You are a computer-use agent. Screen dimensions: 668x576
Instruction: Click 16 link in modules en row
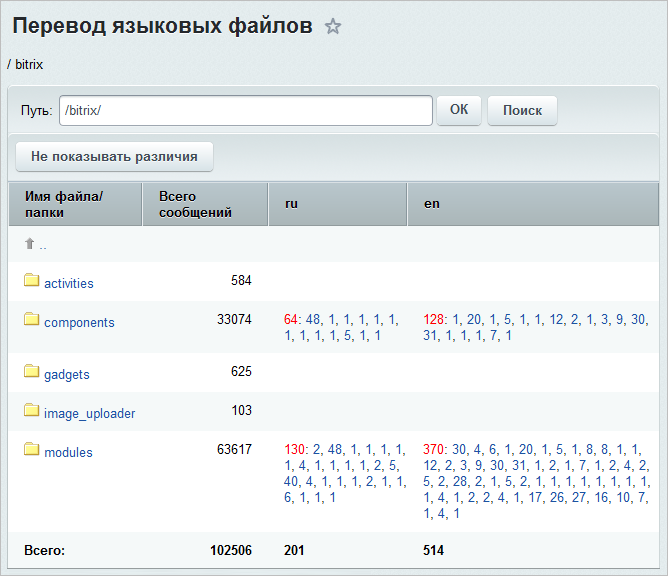coord(601,498)
